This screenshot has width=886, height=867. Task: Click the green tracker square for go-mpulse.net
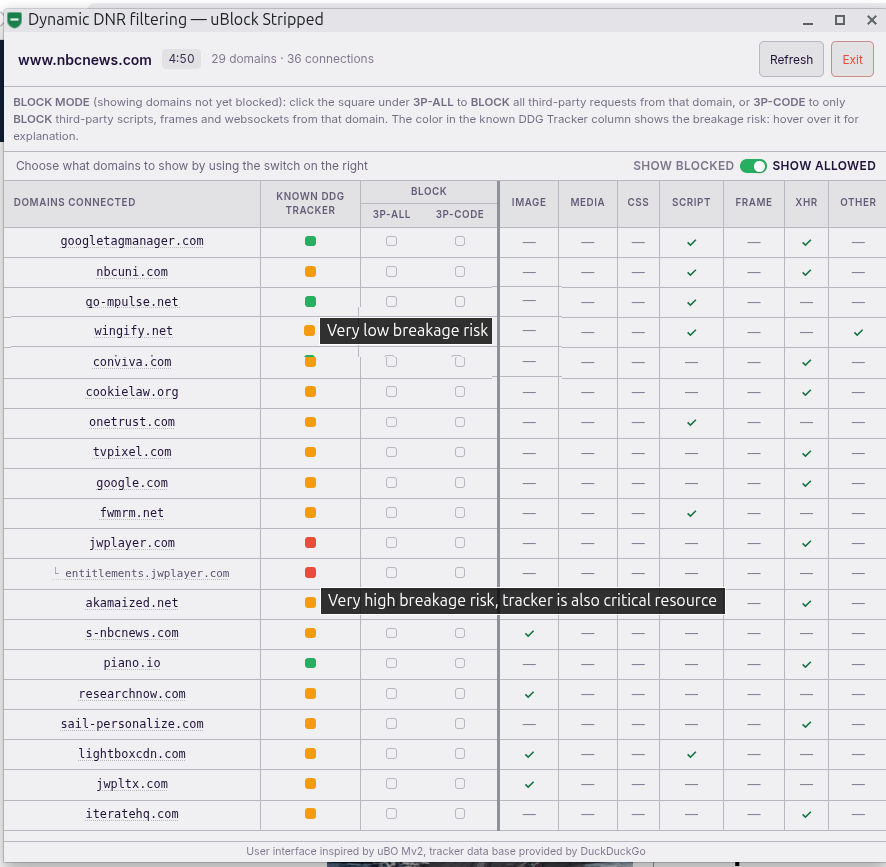[x=310, y=302]
